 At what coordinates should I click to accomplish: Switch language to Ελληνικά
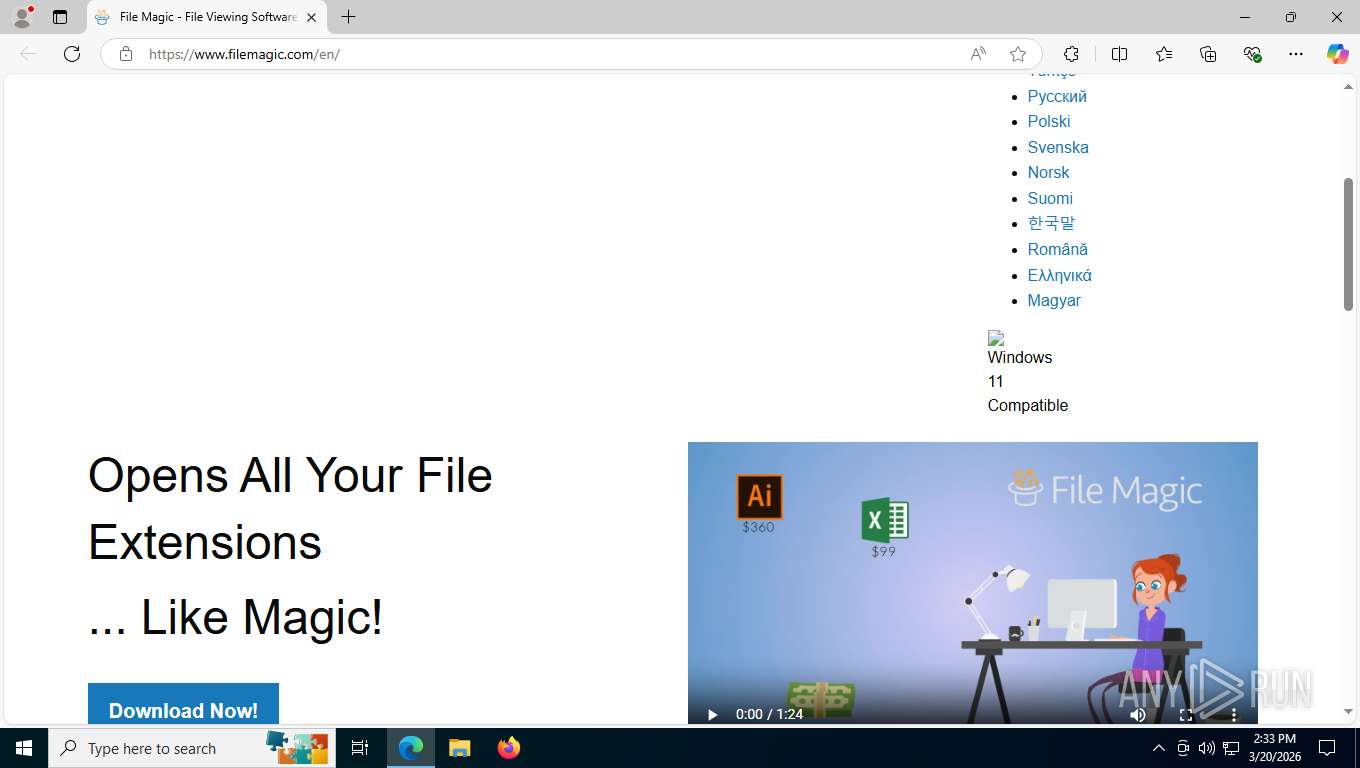click(1059, 275)
